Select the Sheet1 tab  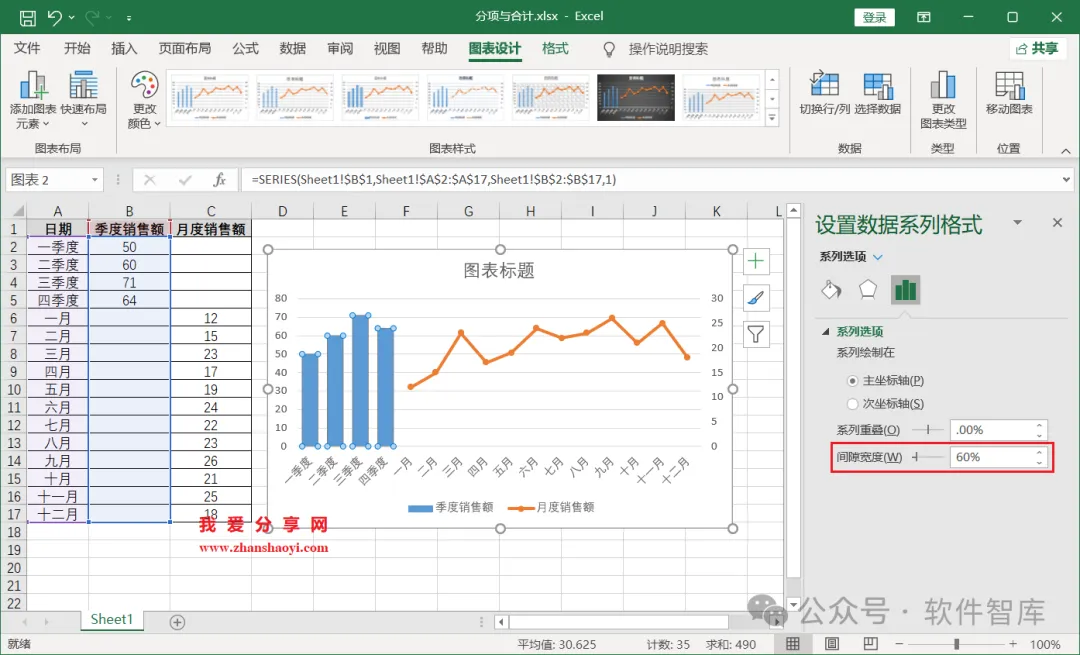[111, 619]
